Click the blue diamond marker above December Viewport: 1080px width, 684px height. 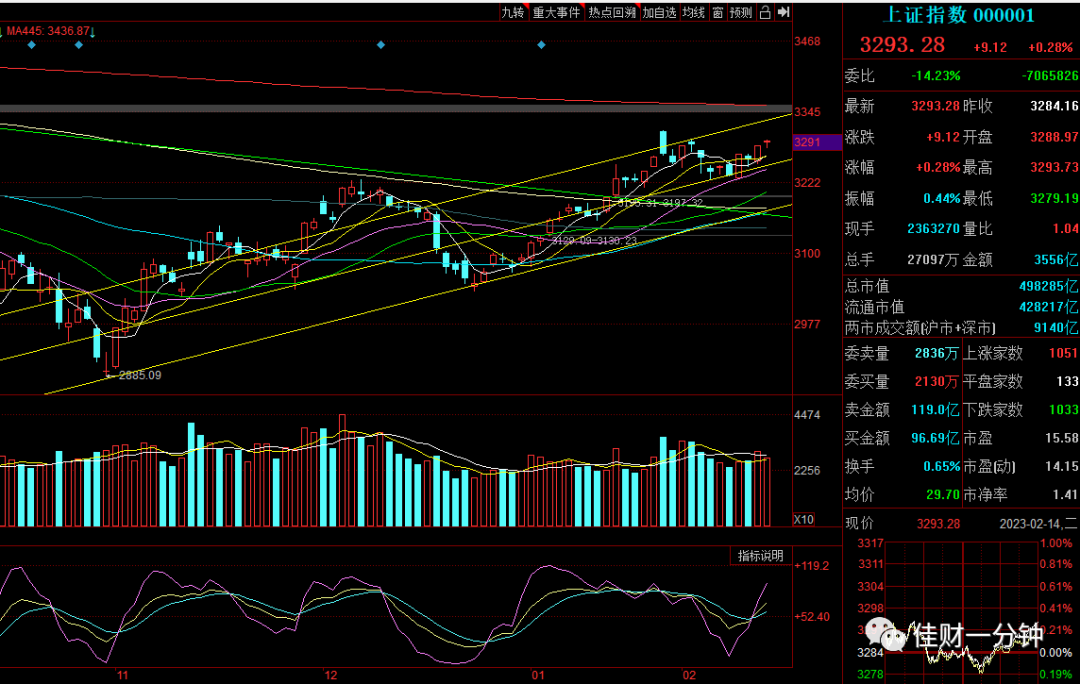point(381,45)
